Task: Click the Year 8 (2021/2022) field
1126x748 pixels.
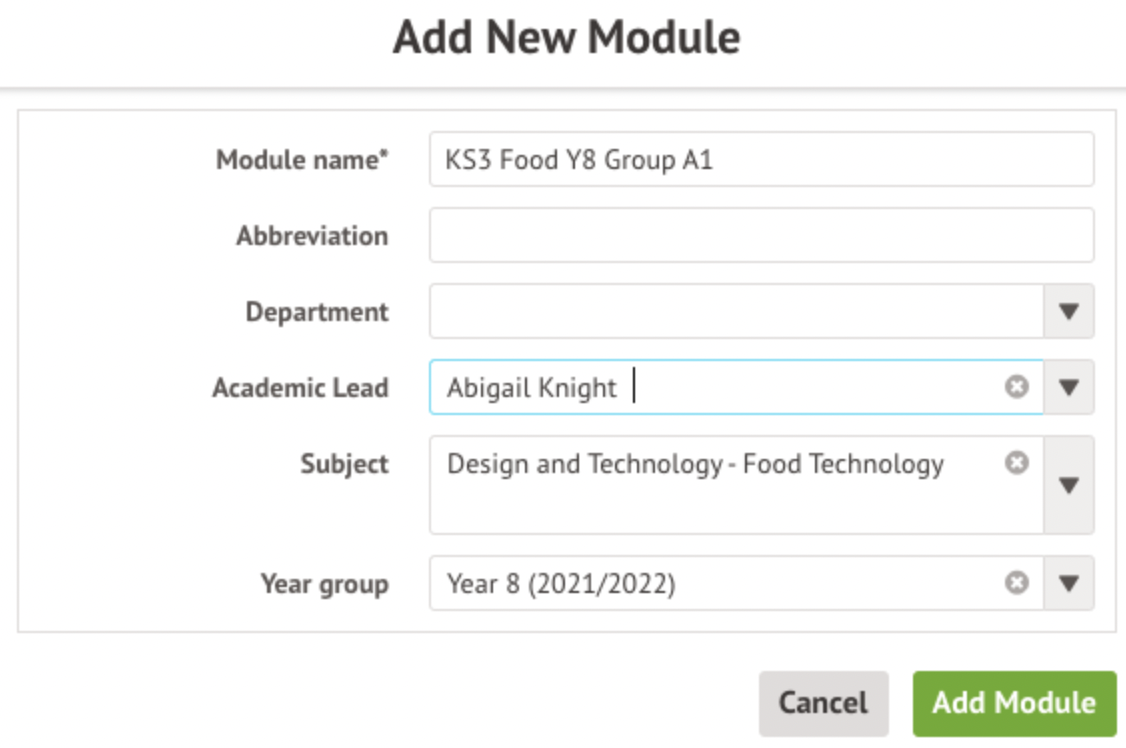Action: coord(700,583)
